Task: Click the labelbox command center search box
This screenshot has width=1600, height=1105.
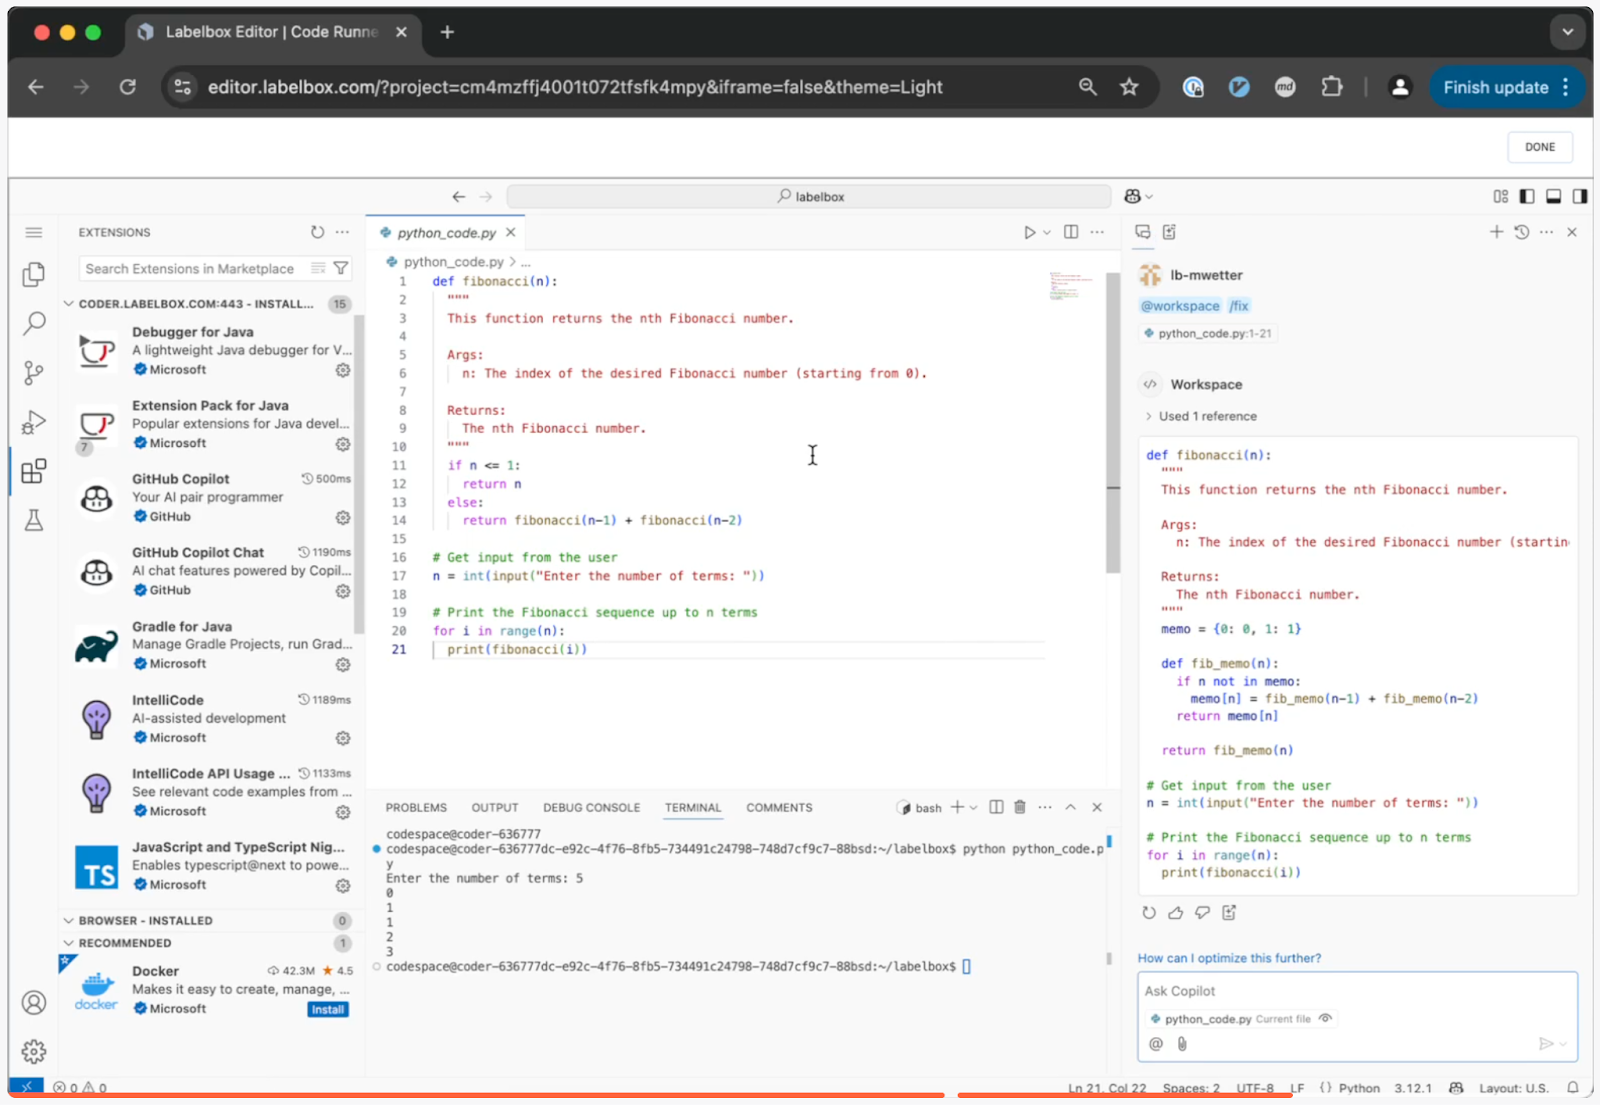Action: click(809, 197)
